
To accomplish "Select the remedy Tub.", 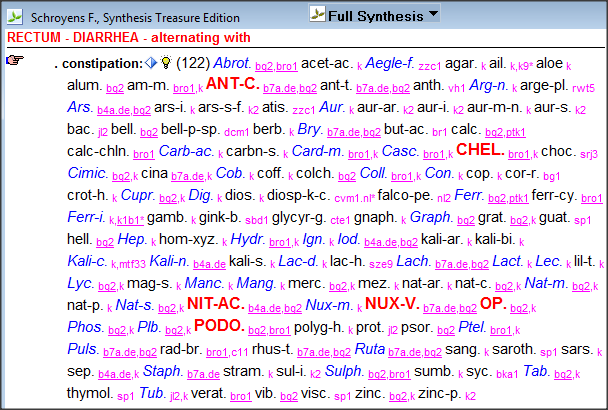I will pos(153,393).
